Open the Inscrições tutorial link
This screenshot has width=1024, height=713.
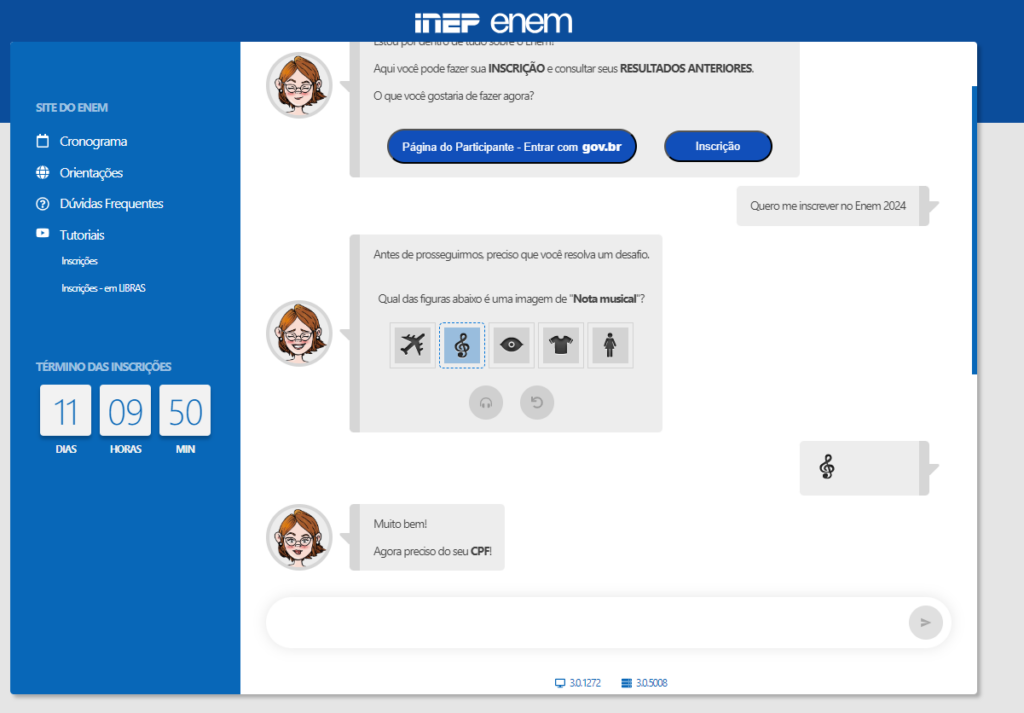coord(80,261)
